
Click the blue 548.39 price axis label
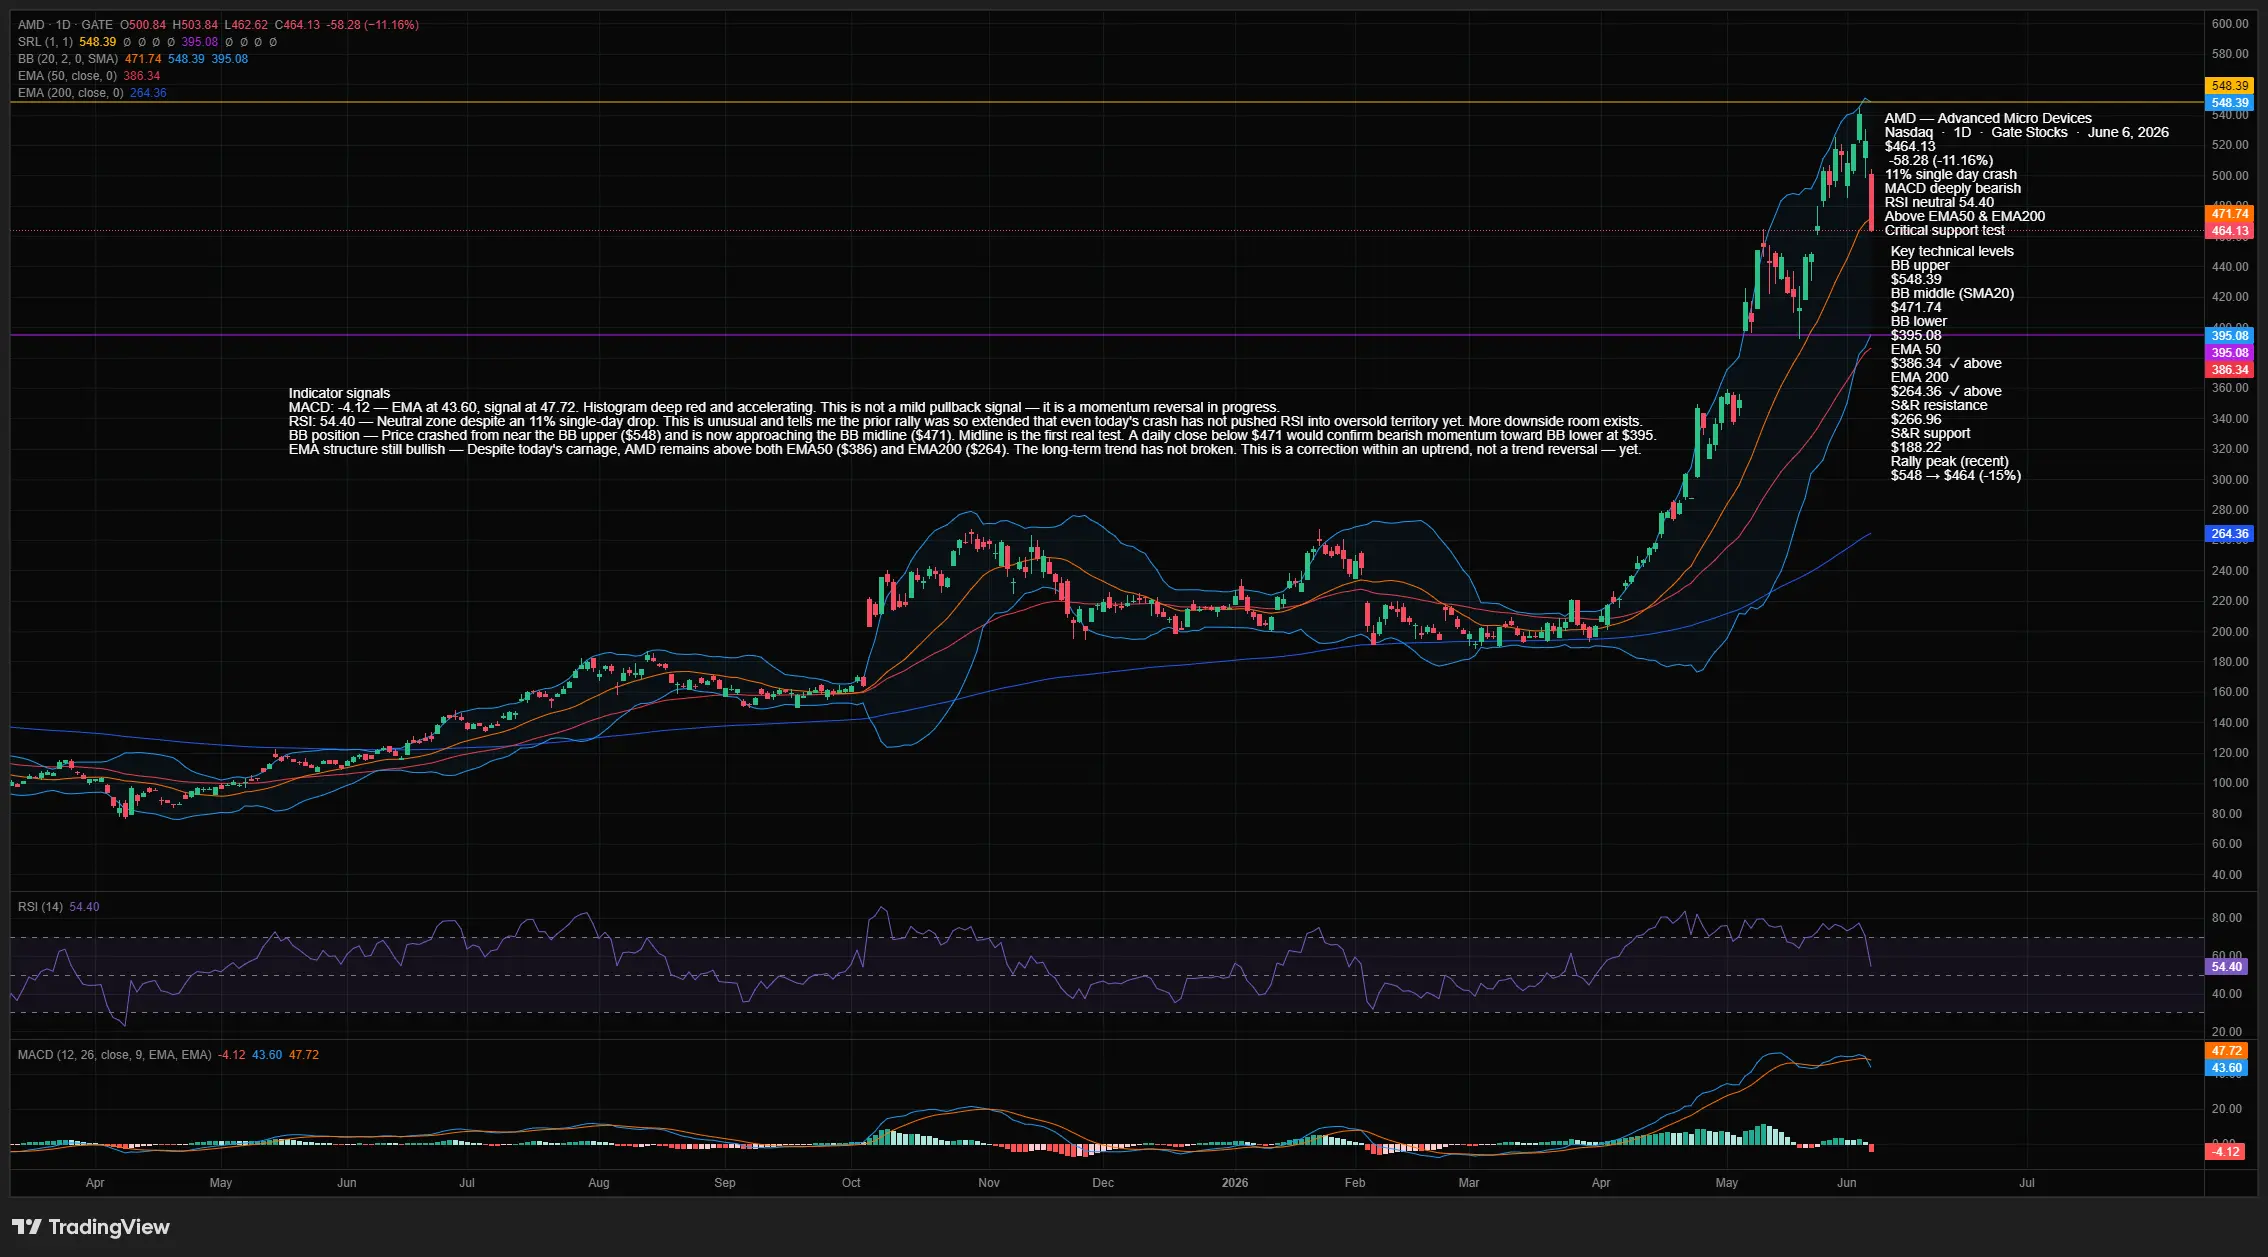[2230, 103]
